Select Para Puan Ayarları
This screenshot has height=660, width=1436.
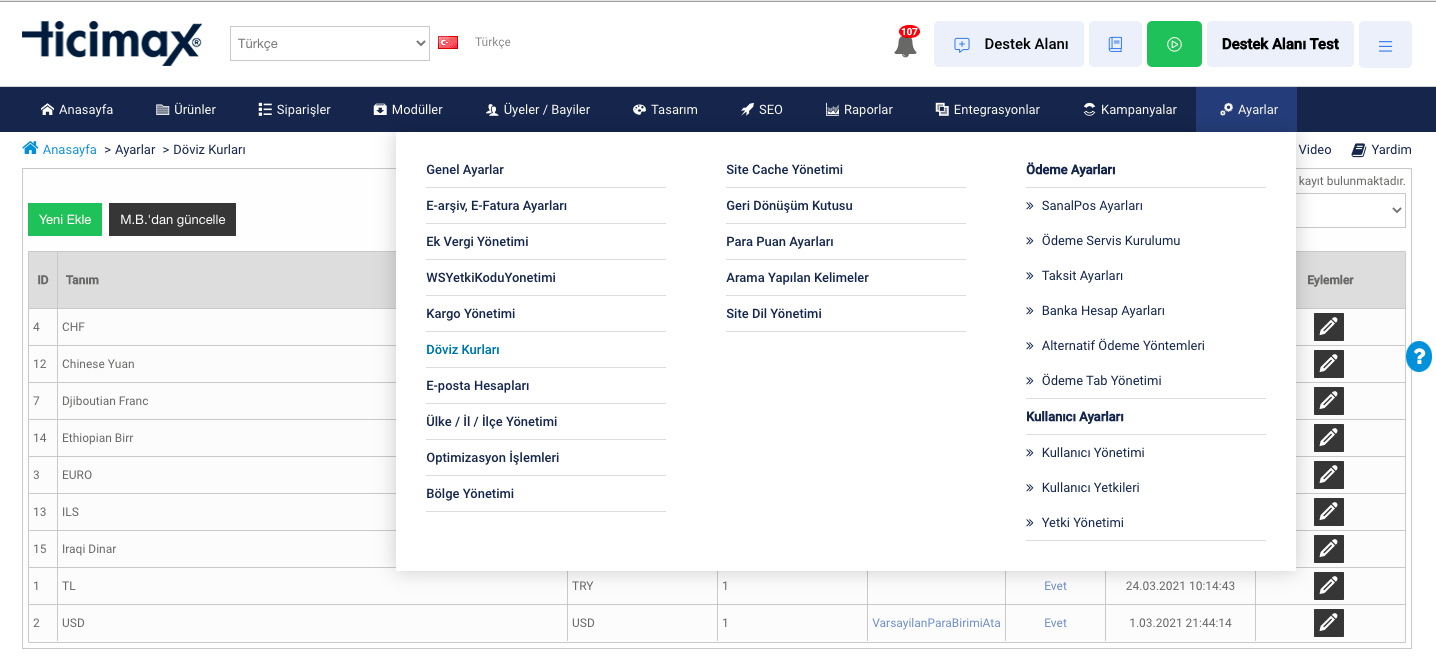point(780,242)
